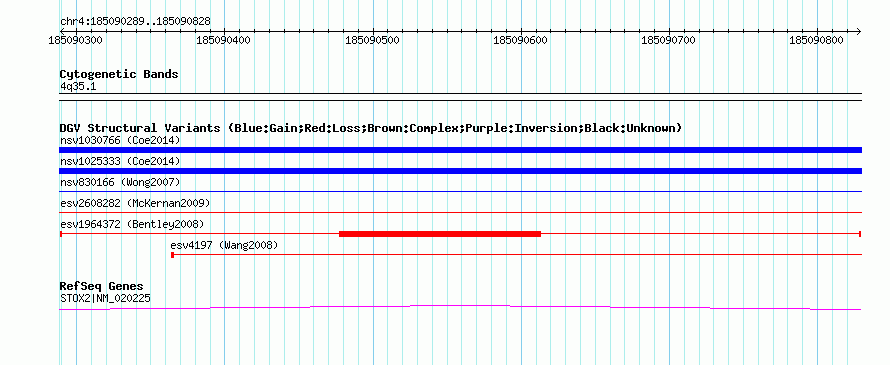Open variant esv4197 (Wang2008) label
Viewport: 890px width, 365px height.
click(224, 245)
